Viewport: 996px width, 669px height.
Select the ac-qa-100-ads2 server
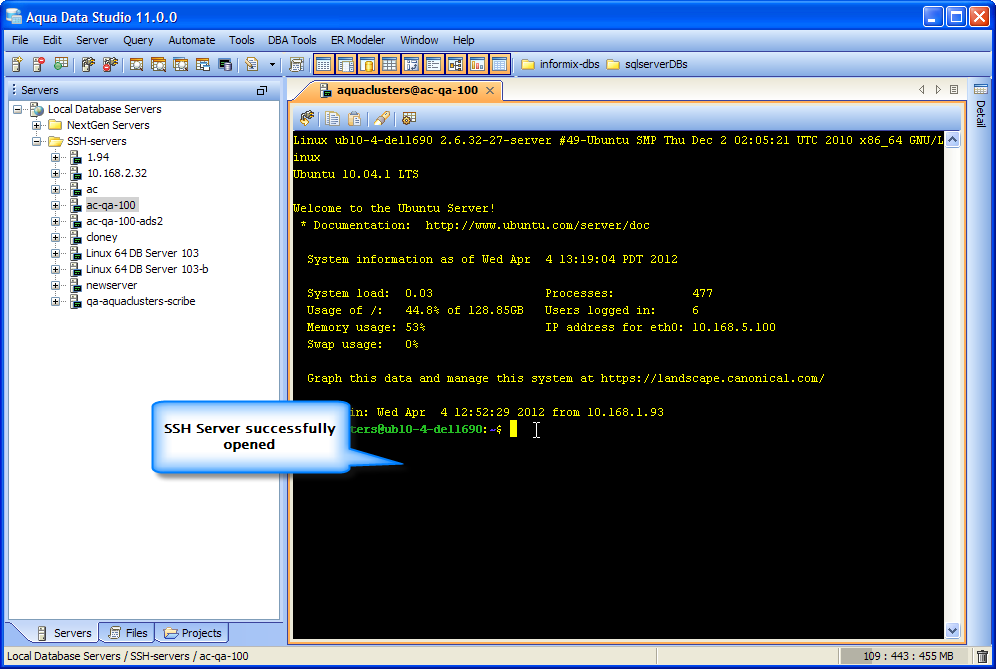[124, 221]
